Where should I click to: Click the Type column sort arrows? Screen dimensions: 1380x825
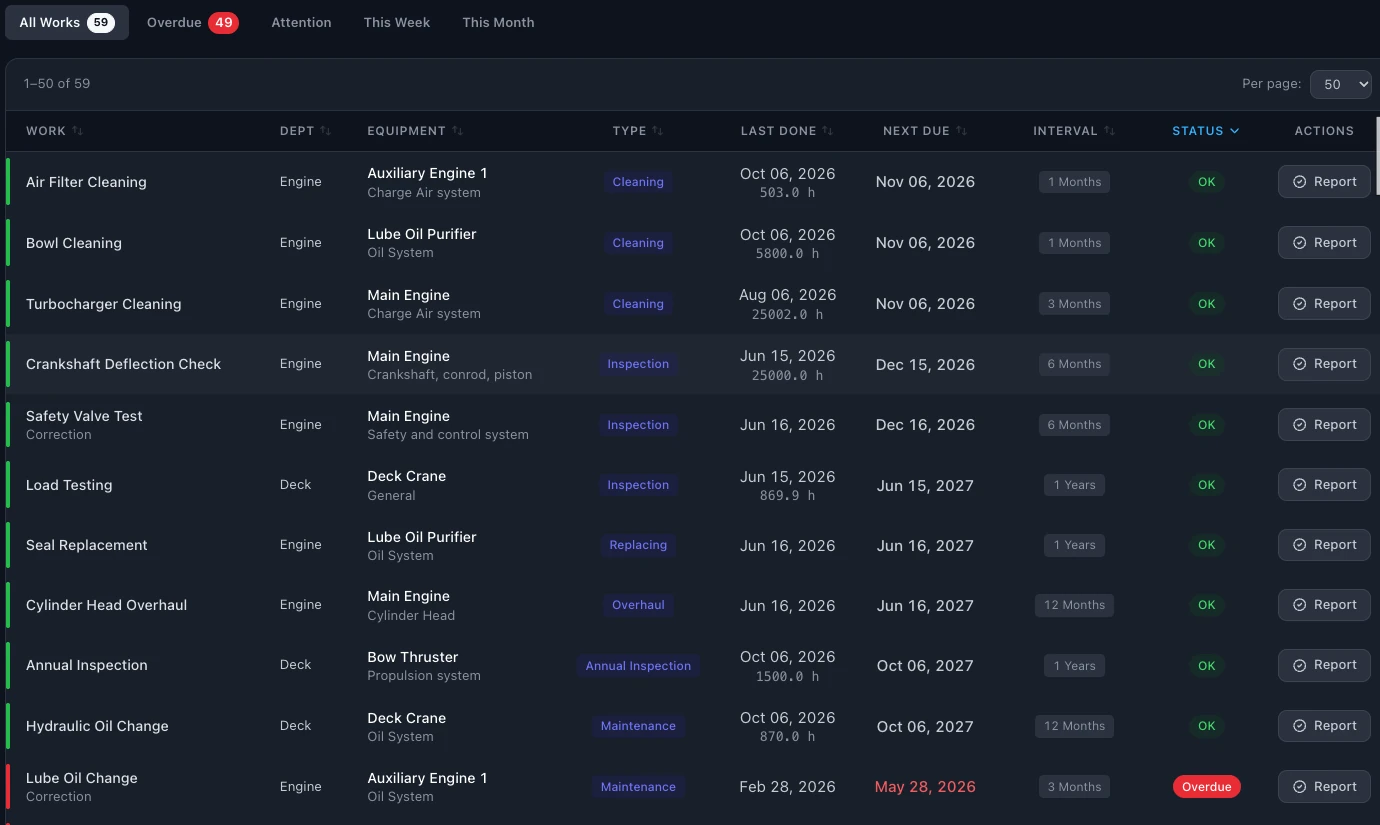(x=658, y=131)
